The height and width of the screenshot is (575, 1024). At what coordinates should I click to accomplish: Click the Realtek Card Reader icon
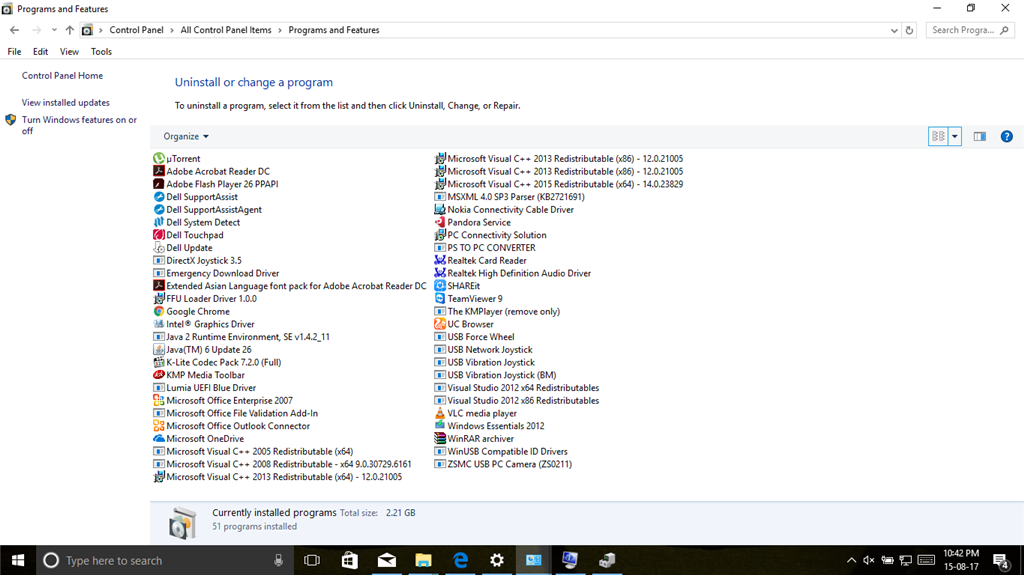click(x=440, y=260)
